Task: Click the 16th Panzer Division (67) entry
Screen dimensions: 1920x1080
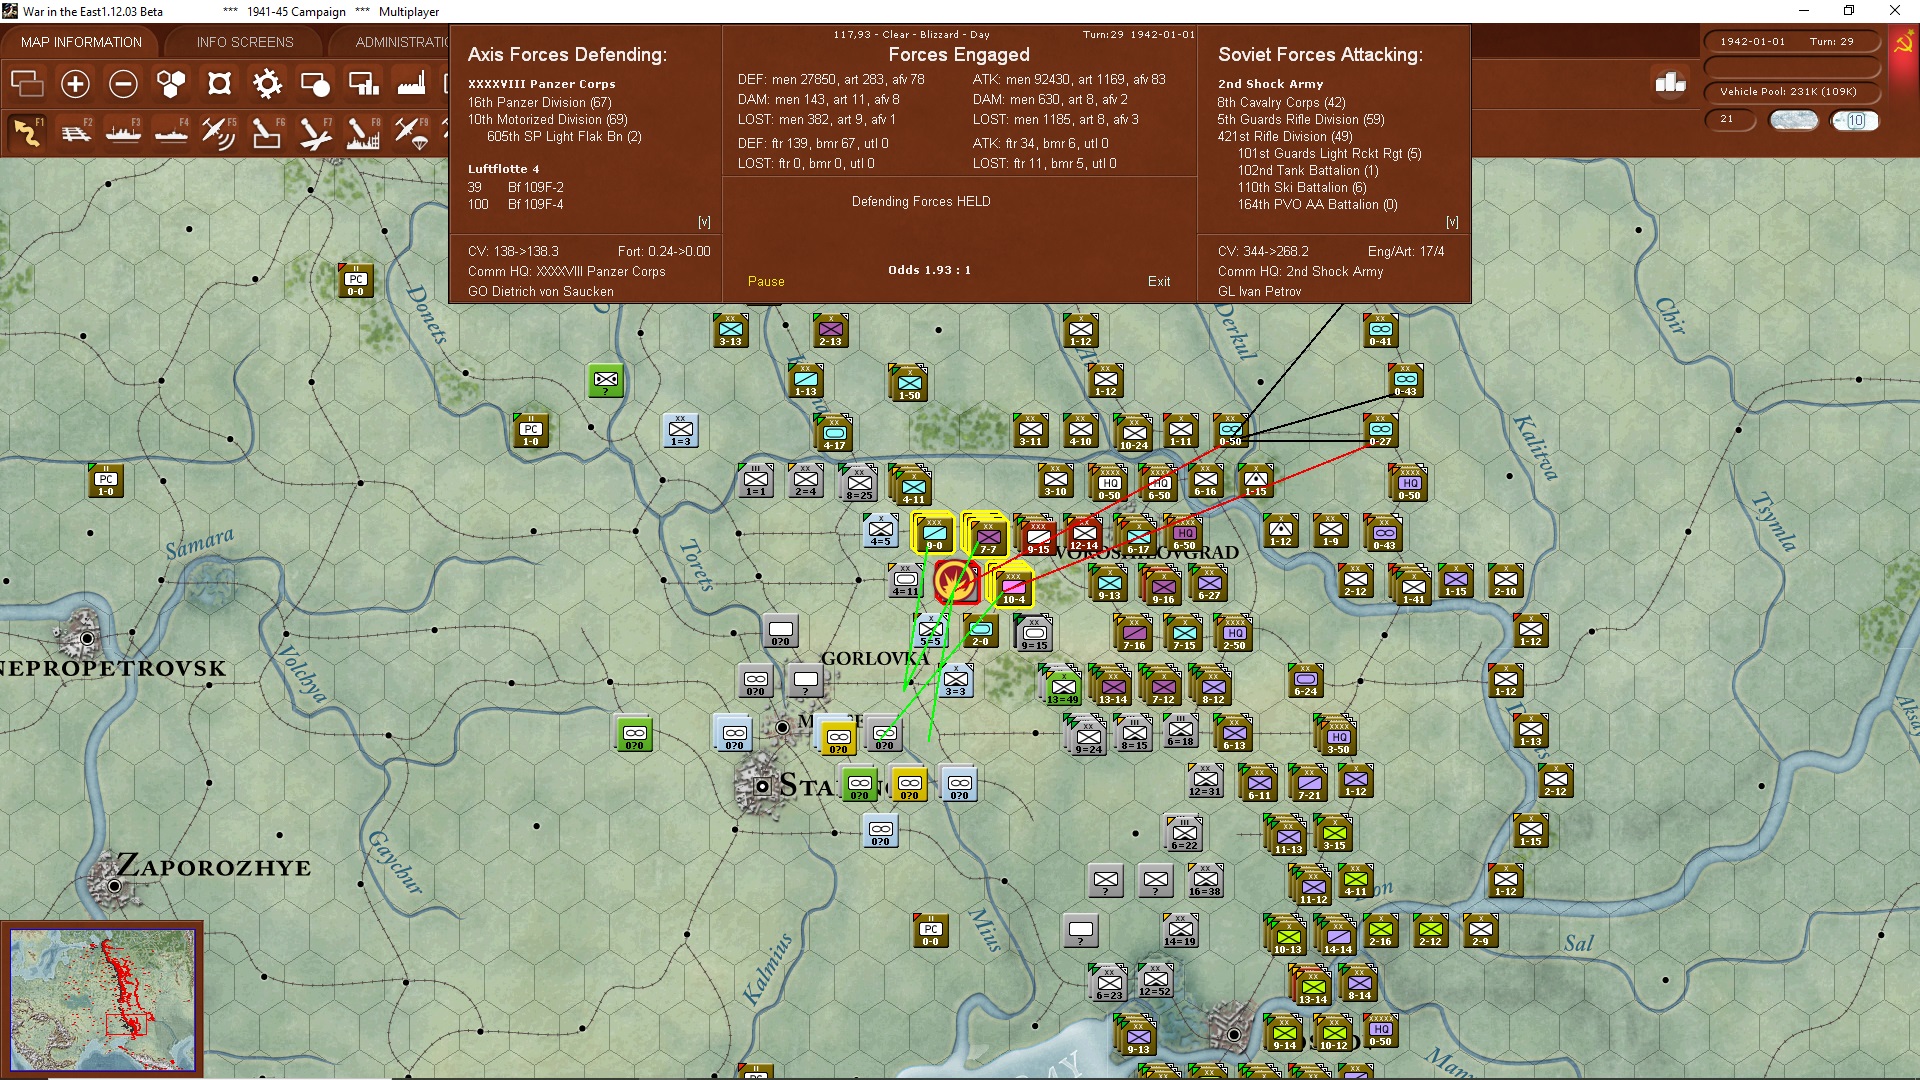Action: 539,102
